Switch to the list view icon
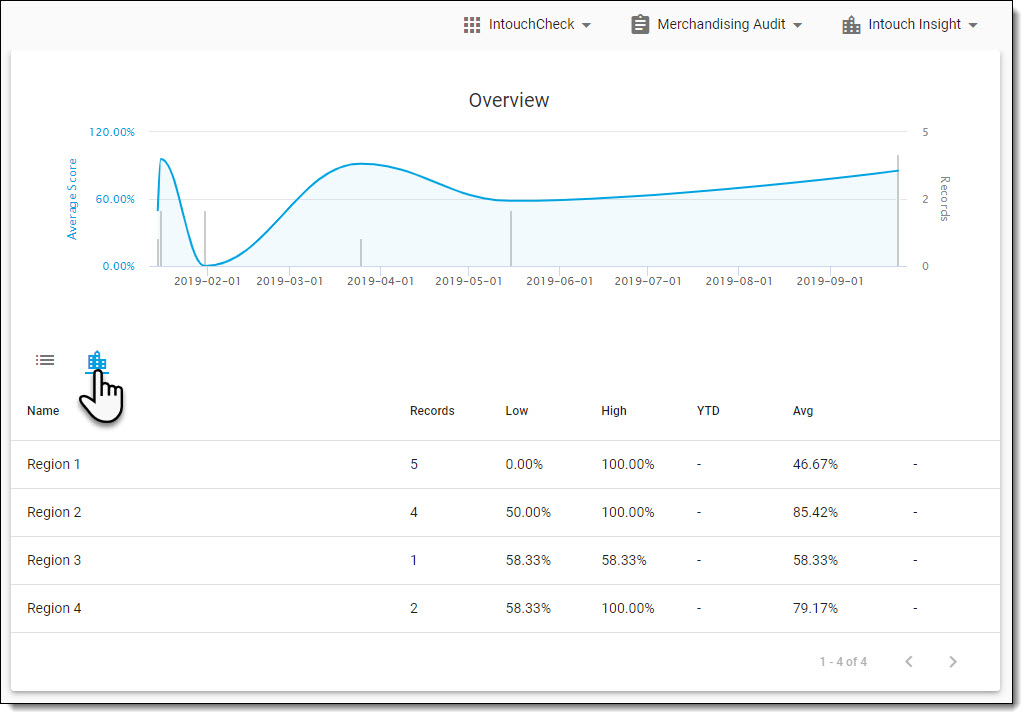Image resolution: width=1028 pixels, height=719 pixels. tap(45, 360)
